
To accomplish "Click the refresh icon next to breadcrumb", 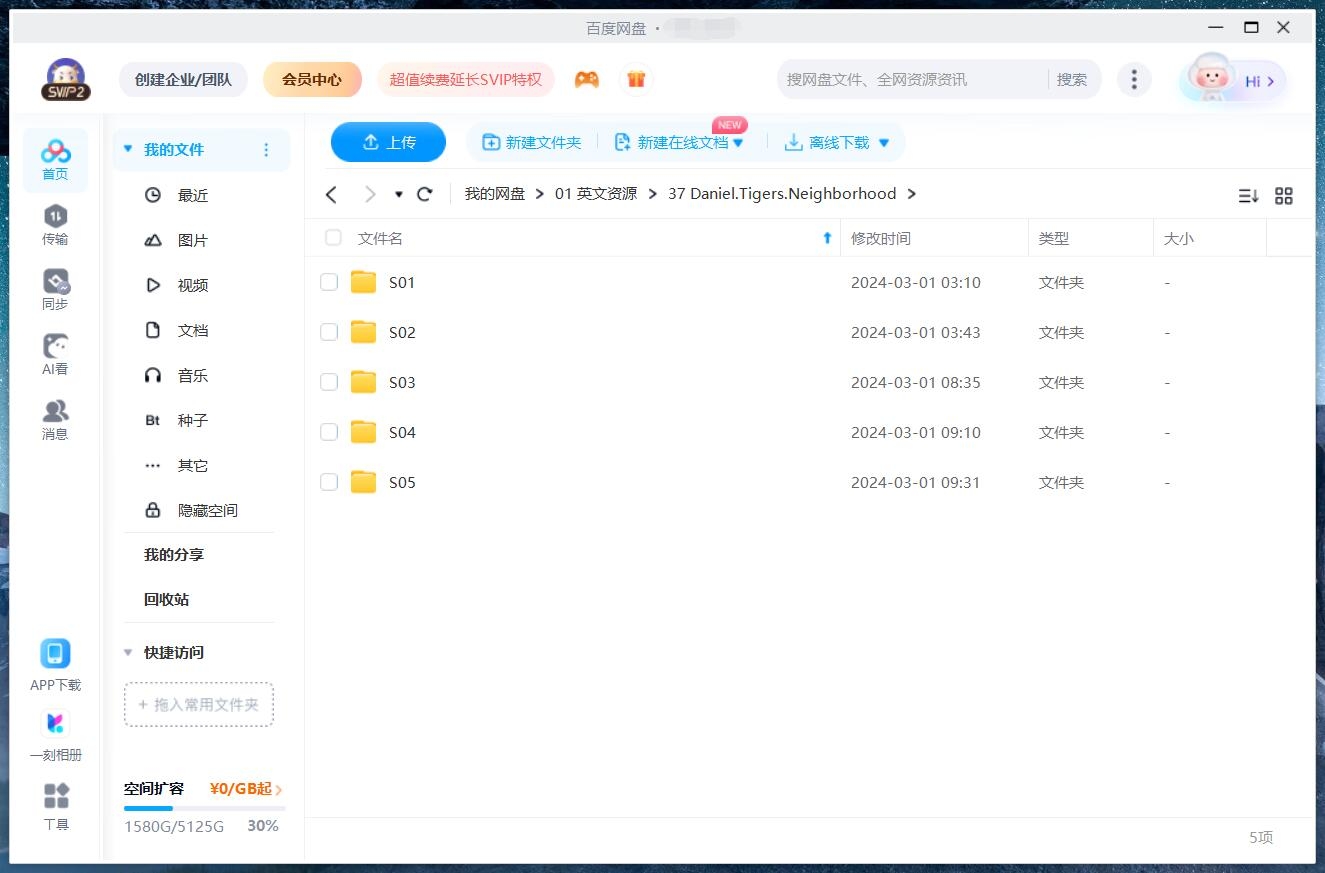I will click(424, 194).
